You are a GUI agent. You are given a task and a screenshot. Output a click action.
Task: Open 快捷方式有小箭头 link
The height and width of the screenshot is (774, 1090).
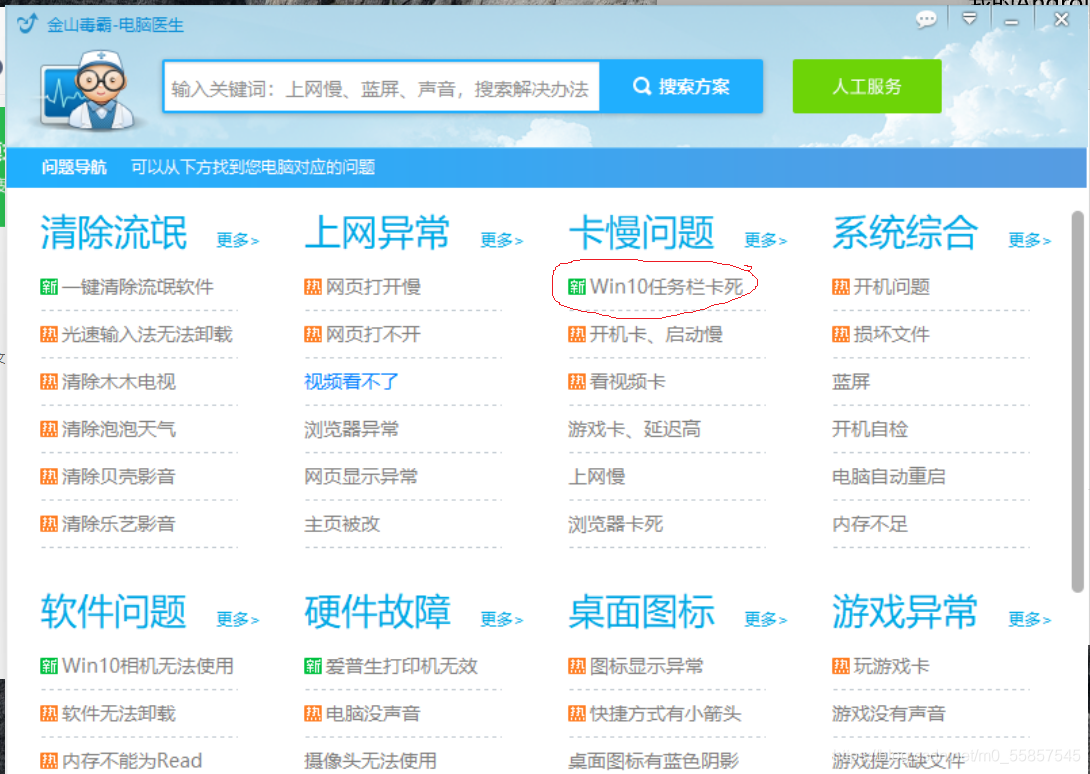point(665,713)
